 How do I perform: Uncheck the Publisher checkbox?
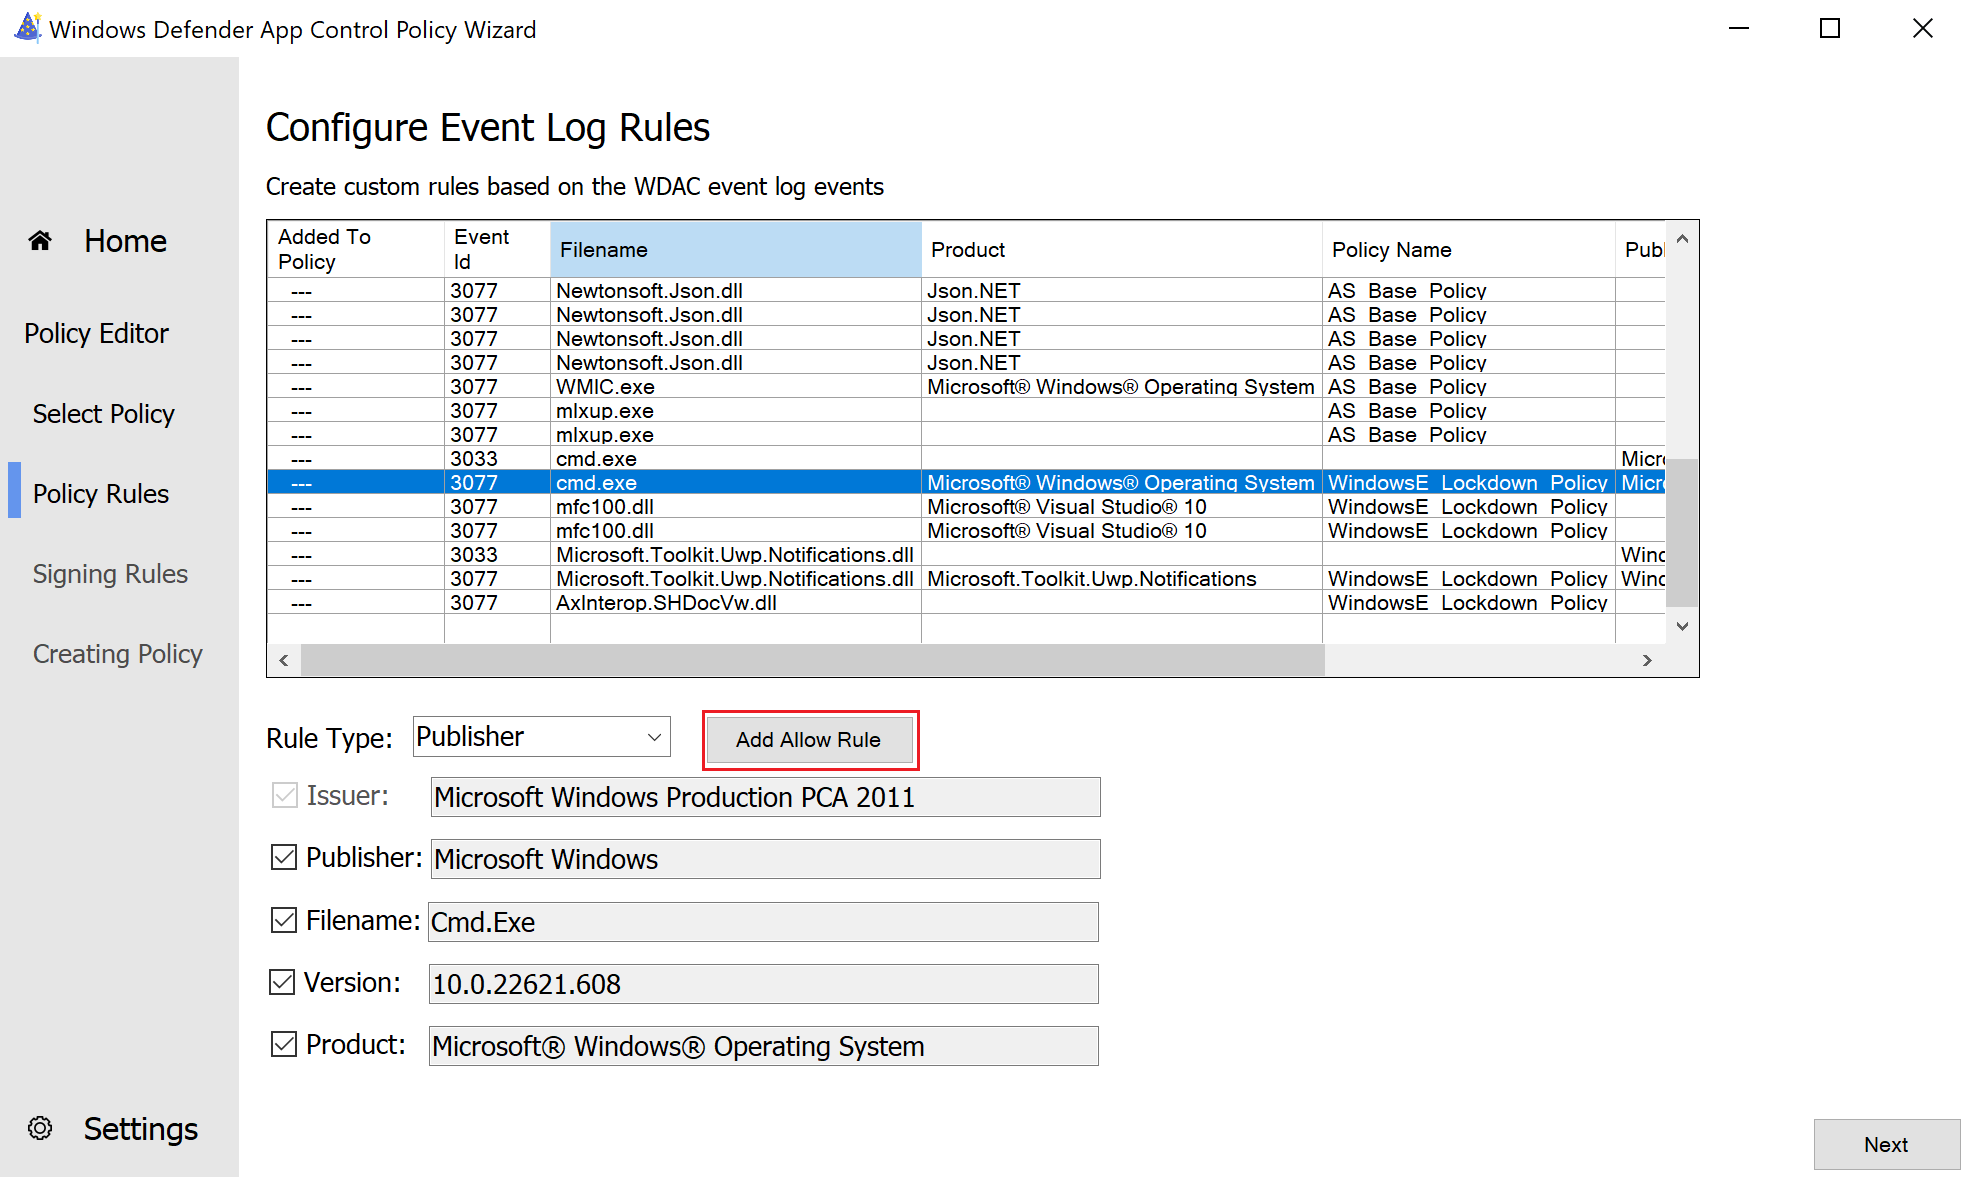coord(284,858)
